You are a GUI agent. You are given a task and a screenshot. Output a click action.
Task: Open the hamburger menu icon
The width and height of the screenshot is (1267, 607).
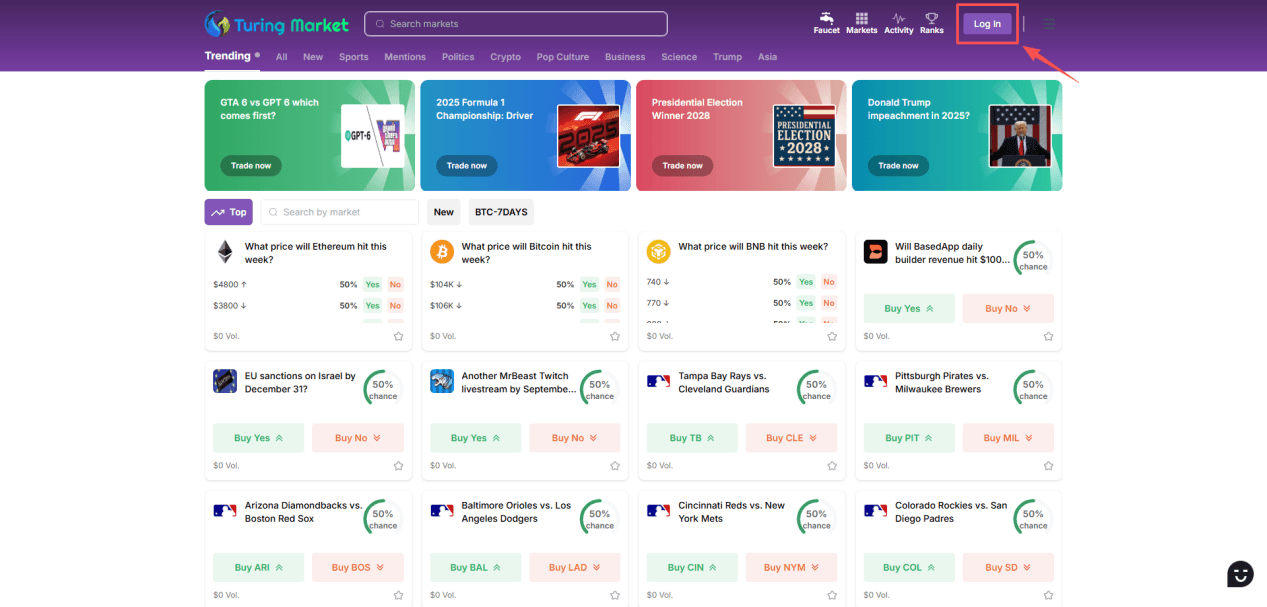[1049, 24]
